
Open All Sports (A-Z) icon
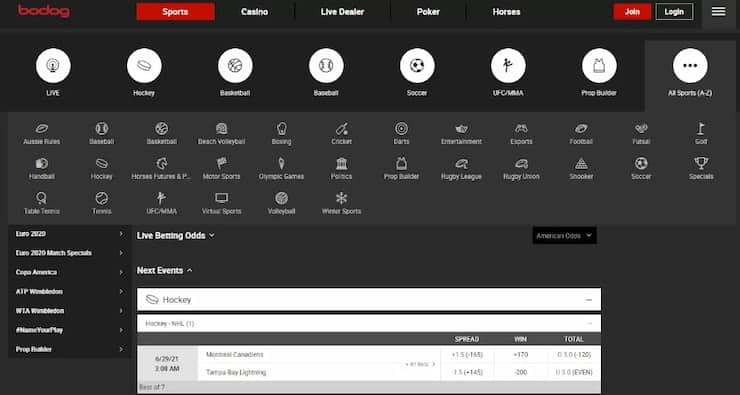(x=690, y=66)
